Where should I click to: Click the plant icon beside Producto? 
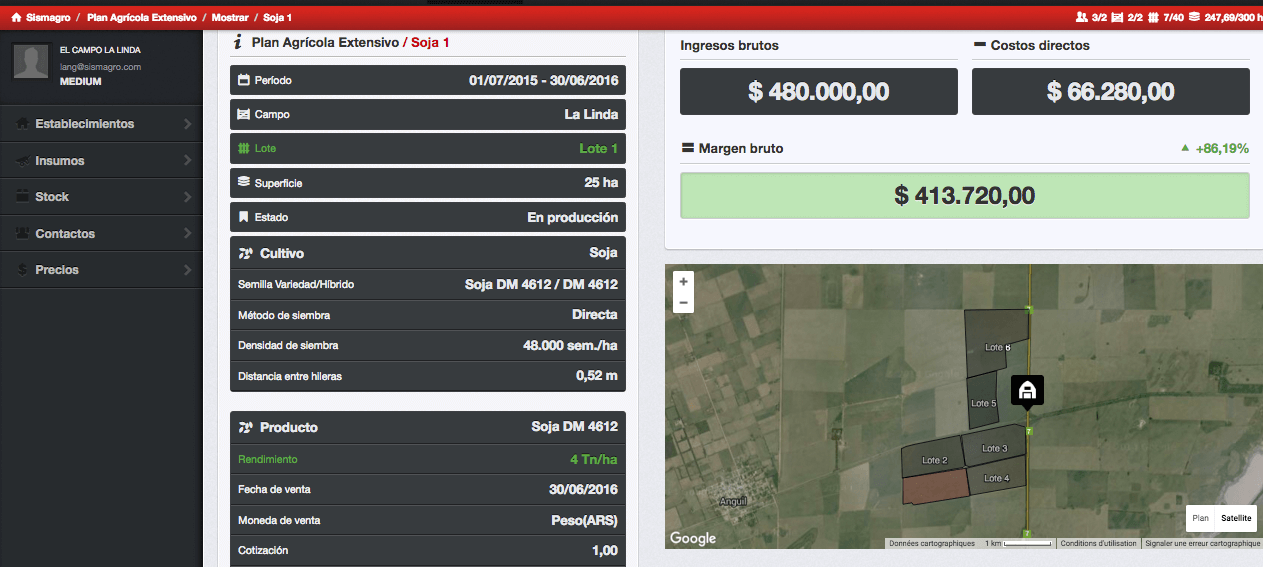tap(246, 428)
